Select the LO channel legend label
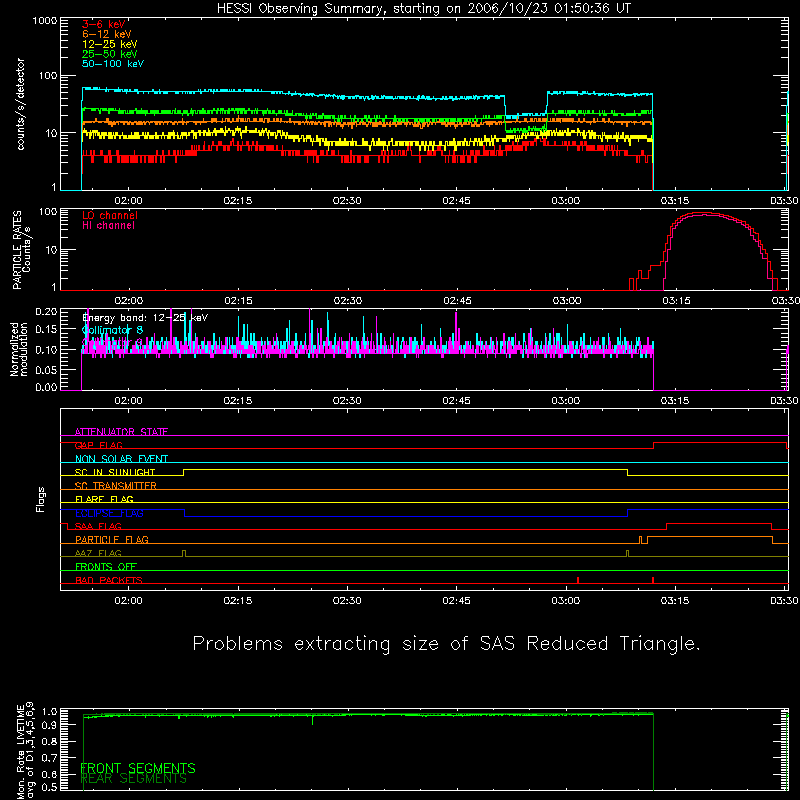 [110, 215]
